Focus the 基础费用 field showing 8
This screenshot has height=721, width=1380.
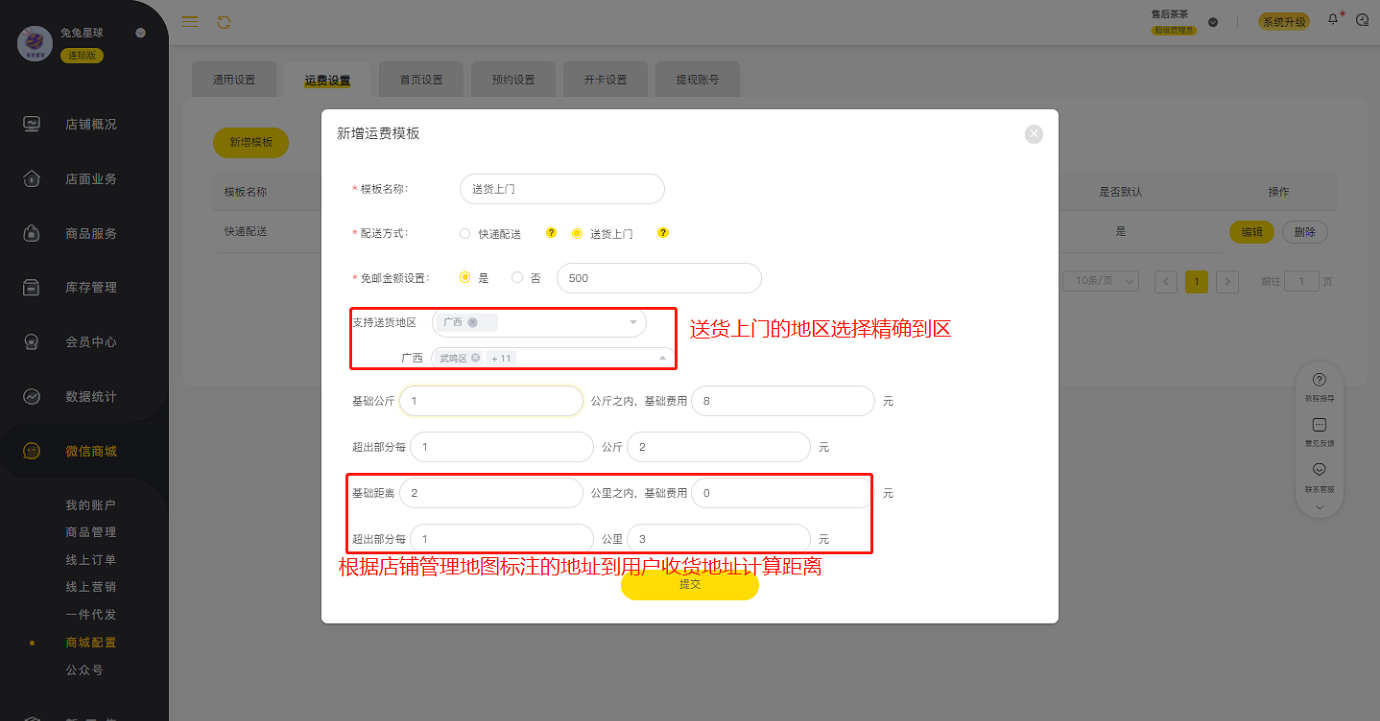(783, 401)
